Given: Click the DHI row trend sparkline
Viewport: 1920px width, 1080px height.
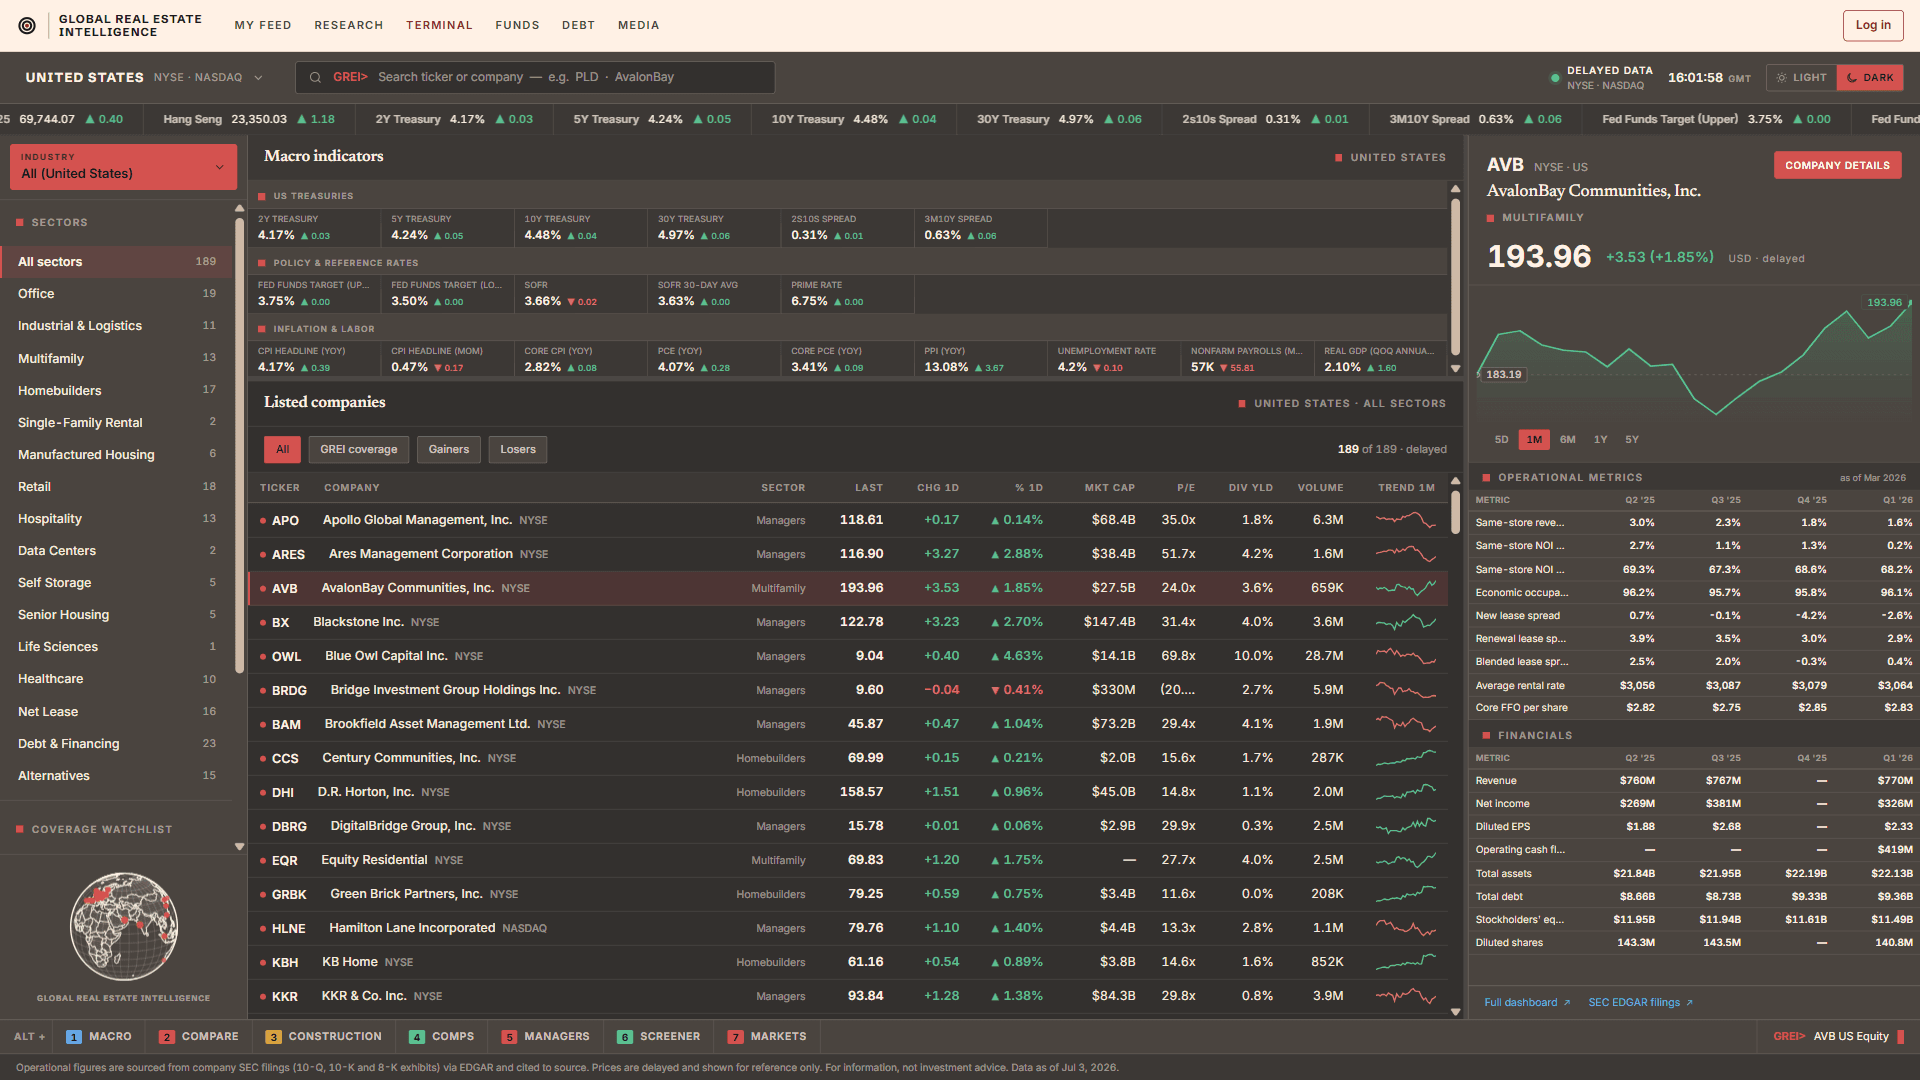Looking at the screenshot, I should [1405, 792].
